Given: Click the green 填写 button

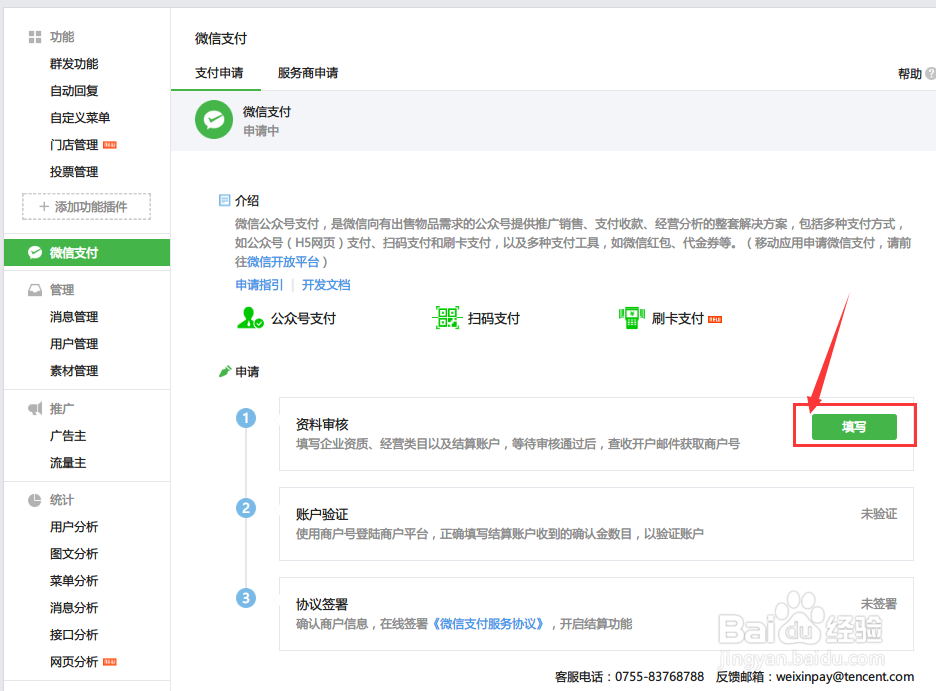Looking at the screenshot, I should 854,427.
